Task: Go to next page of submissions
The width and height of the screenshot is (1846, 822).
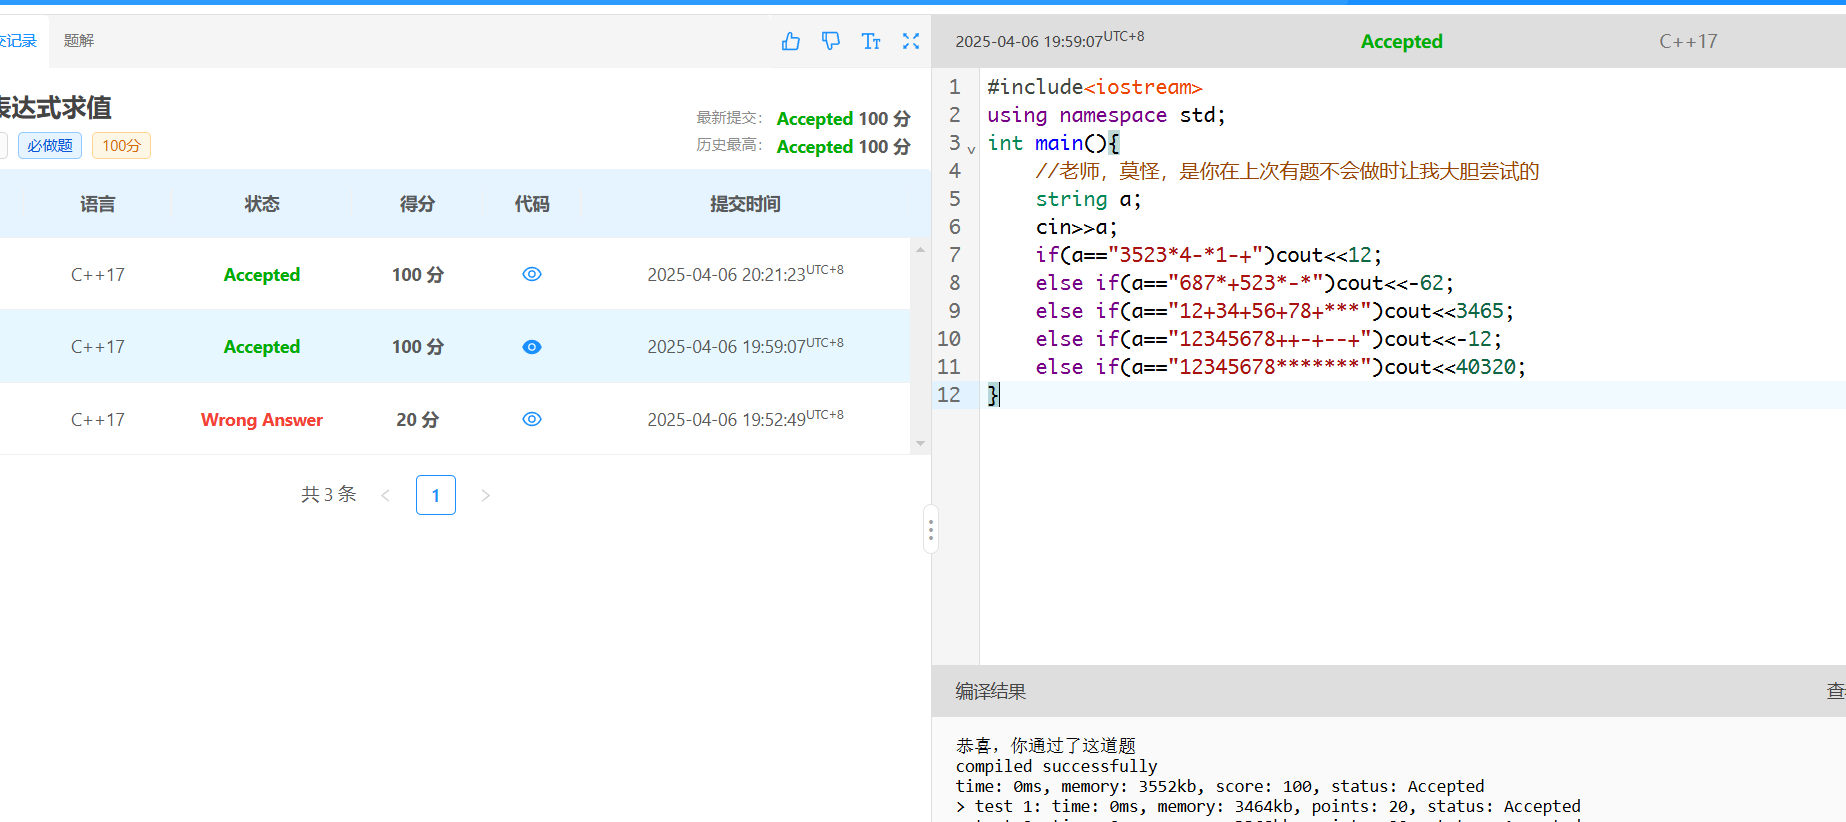Action: (485, 495)
